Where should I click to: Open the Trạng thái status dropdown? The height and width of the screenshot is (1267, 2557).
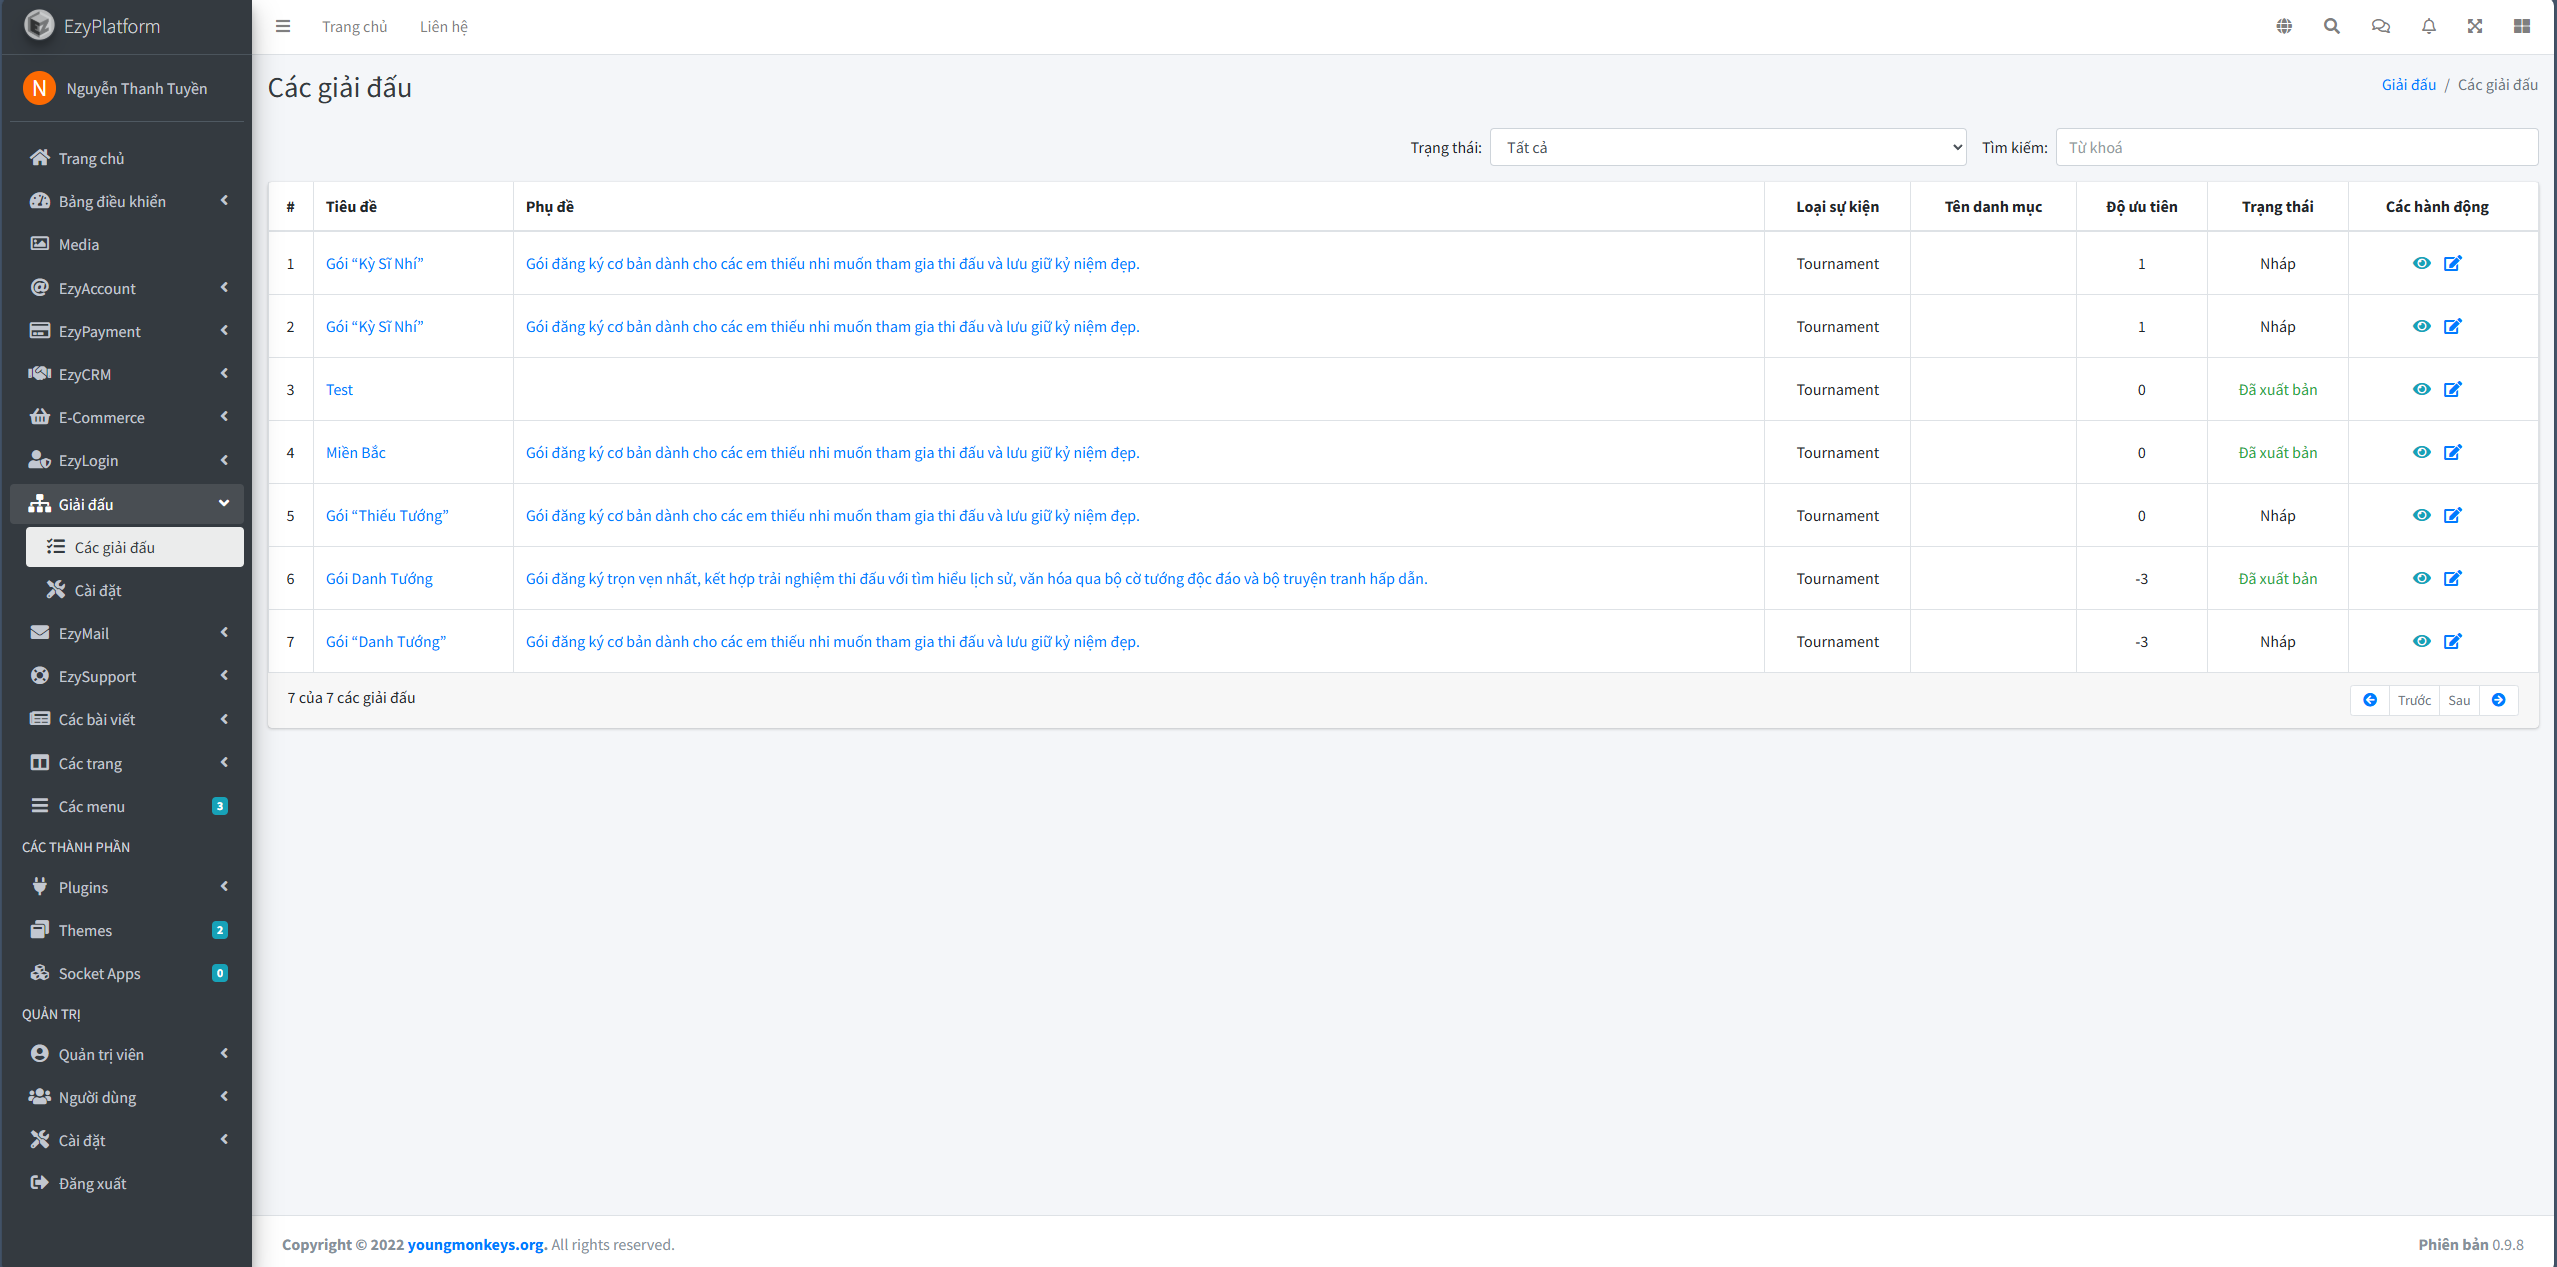[1727, 147]
